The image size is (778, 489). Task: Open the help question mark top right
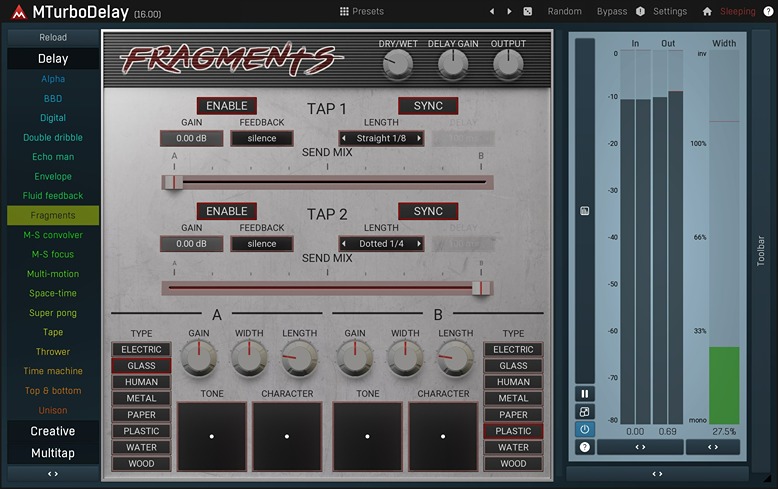click(x=768, y=11)
